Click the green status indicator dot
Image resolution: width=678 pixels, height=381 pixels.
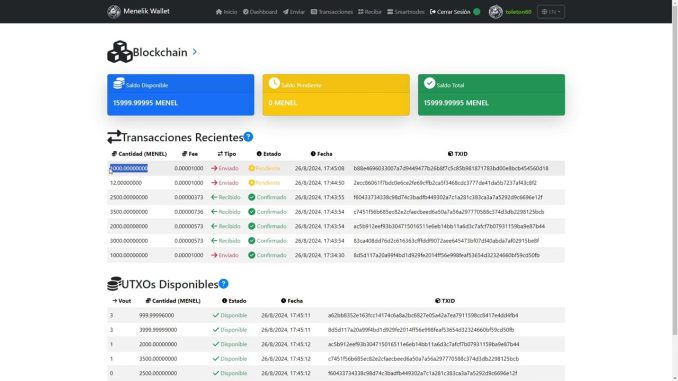pos(477,12)
